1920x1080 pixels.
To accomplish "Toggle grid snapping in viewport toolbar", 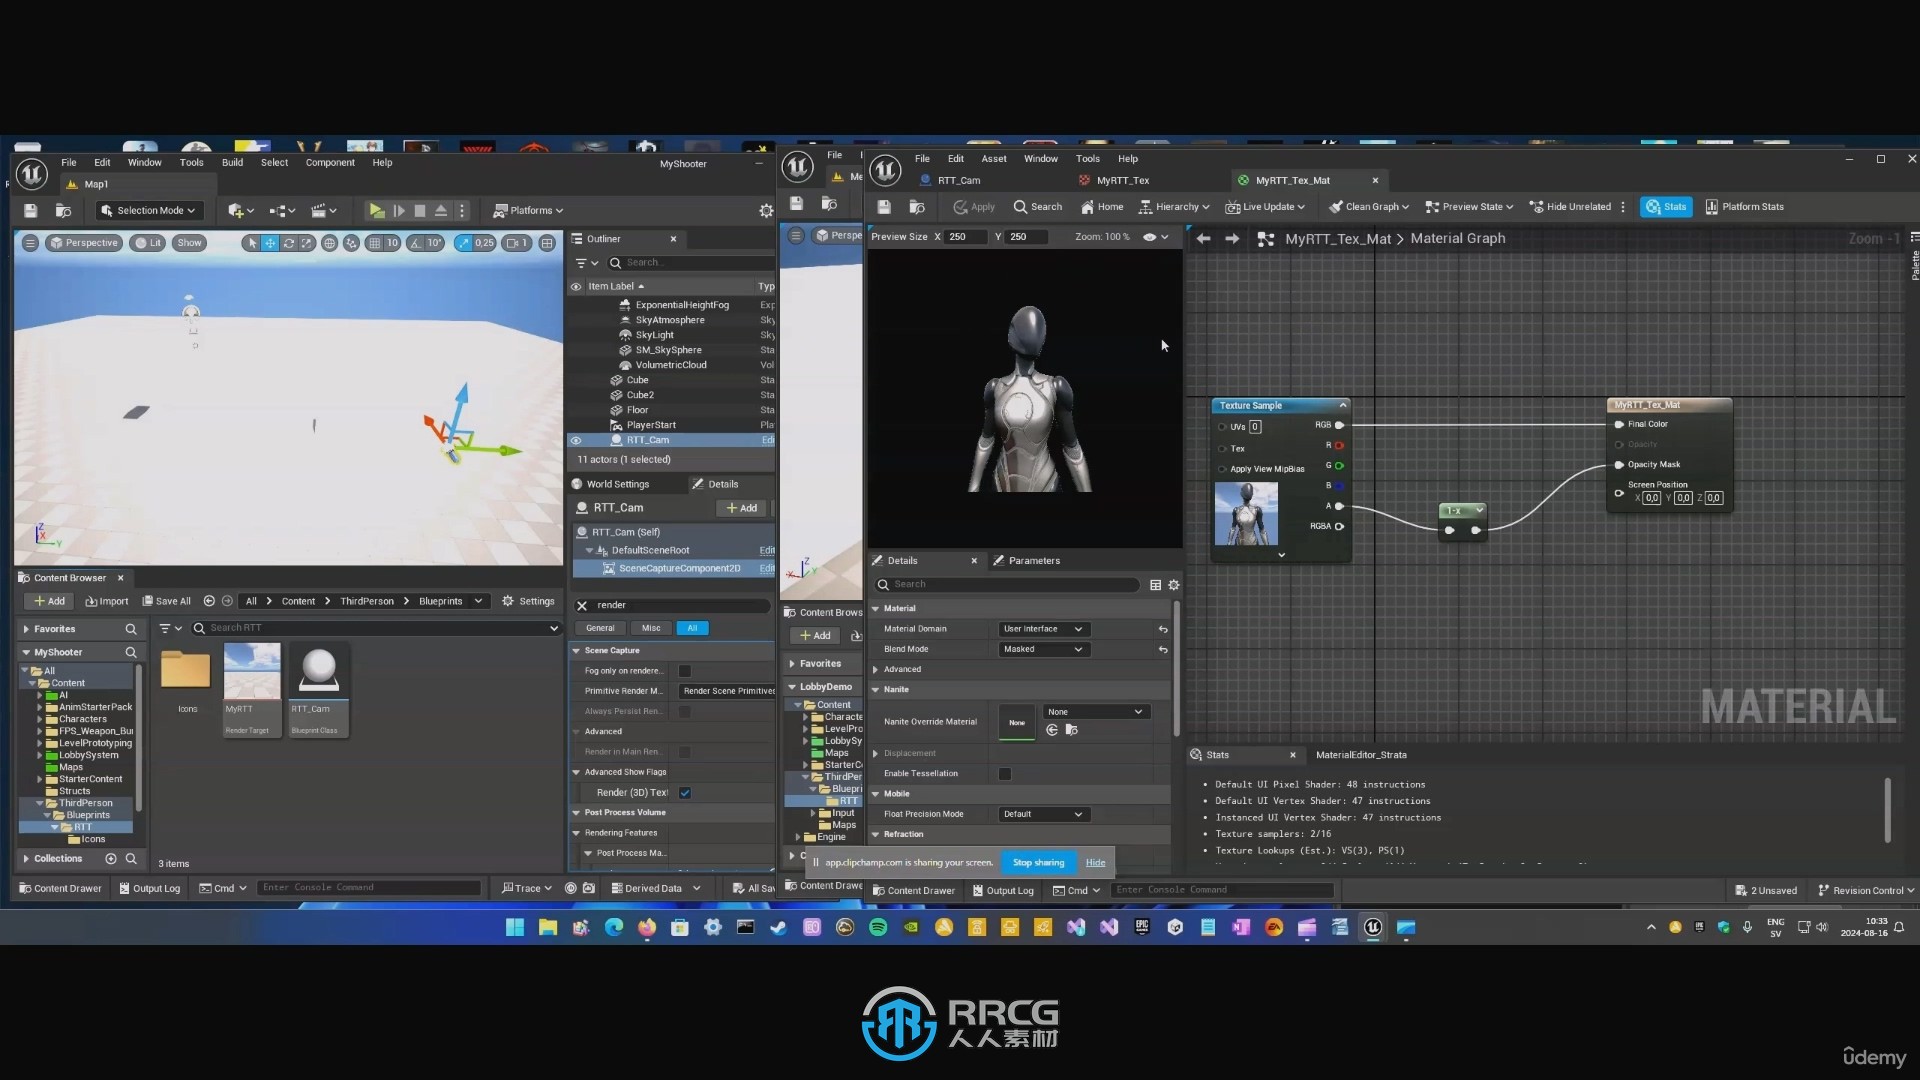I will [375, 243].
